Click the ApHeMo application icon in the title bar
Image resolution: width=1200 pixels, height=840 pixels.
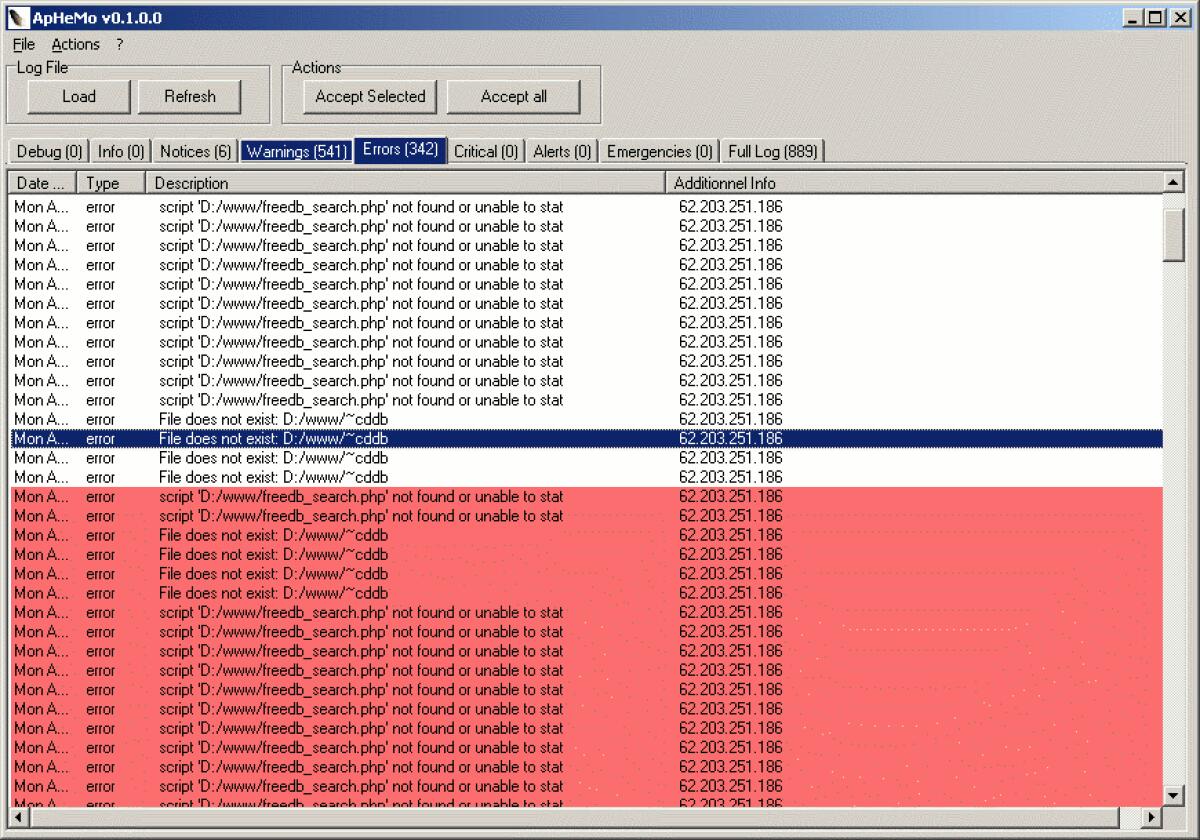(17, 17)
